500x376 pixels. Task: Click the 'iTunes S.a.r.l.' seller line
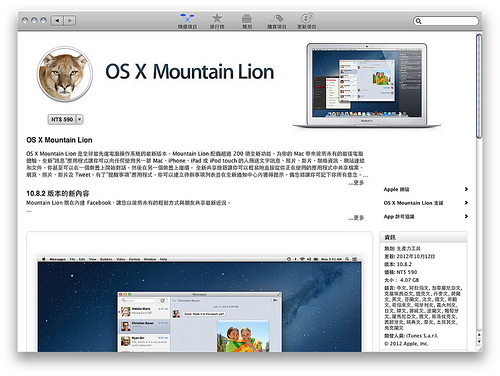[411, 336]
